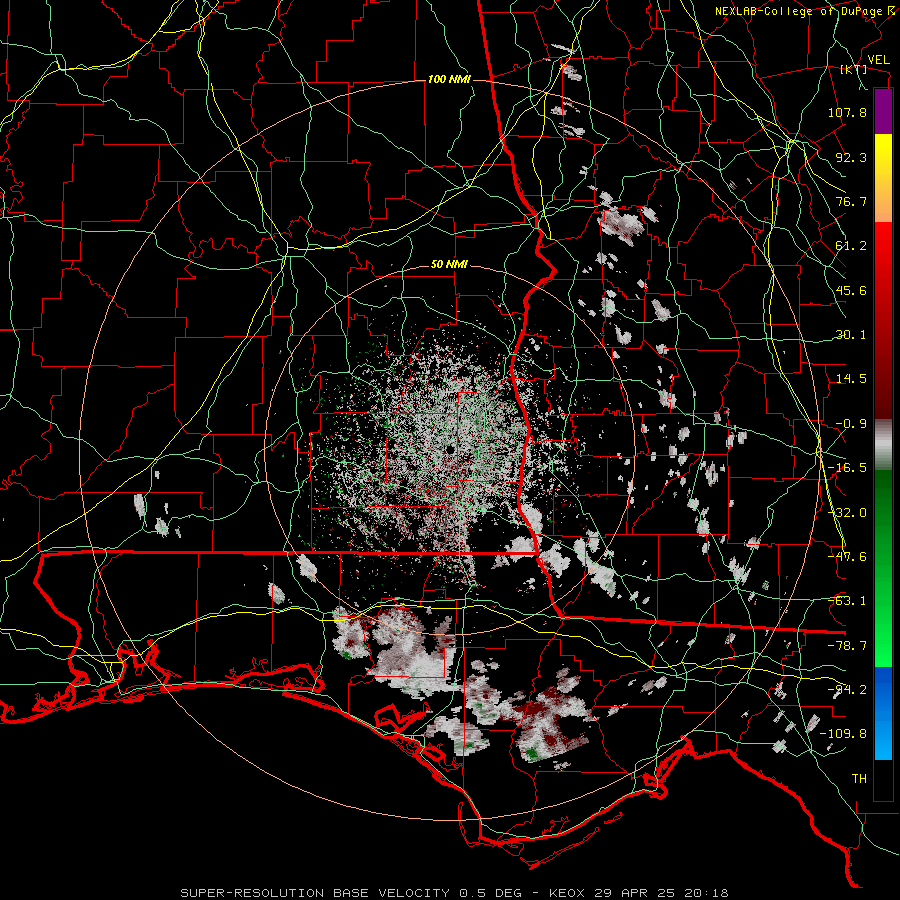900x900 pixels.
Task: Click the 61.2 velocity scale value
Action: [x=851, y=246]
